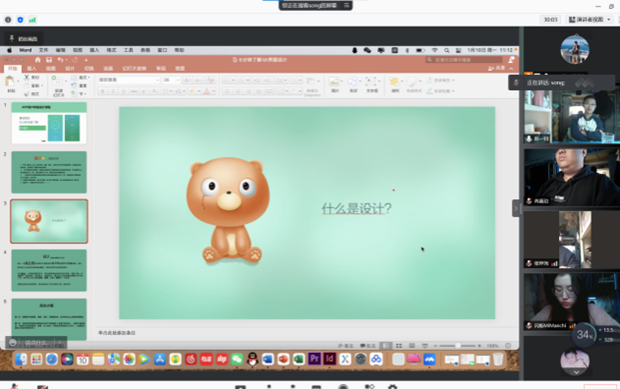620x389 pixels.
Task: Click the Arrange icon in ribbon
Action: point(394,82)
